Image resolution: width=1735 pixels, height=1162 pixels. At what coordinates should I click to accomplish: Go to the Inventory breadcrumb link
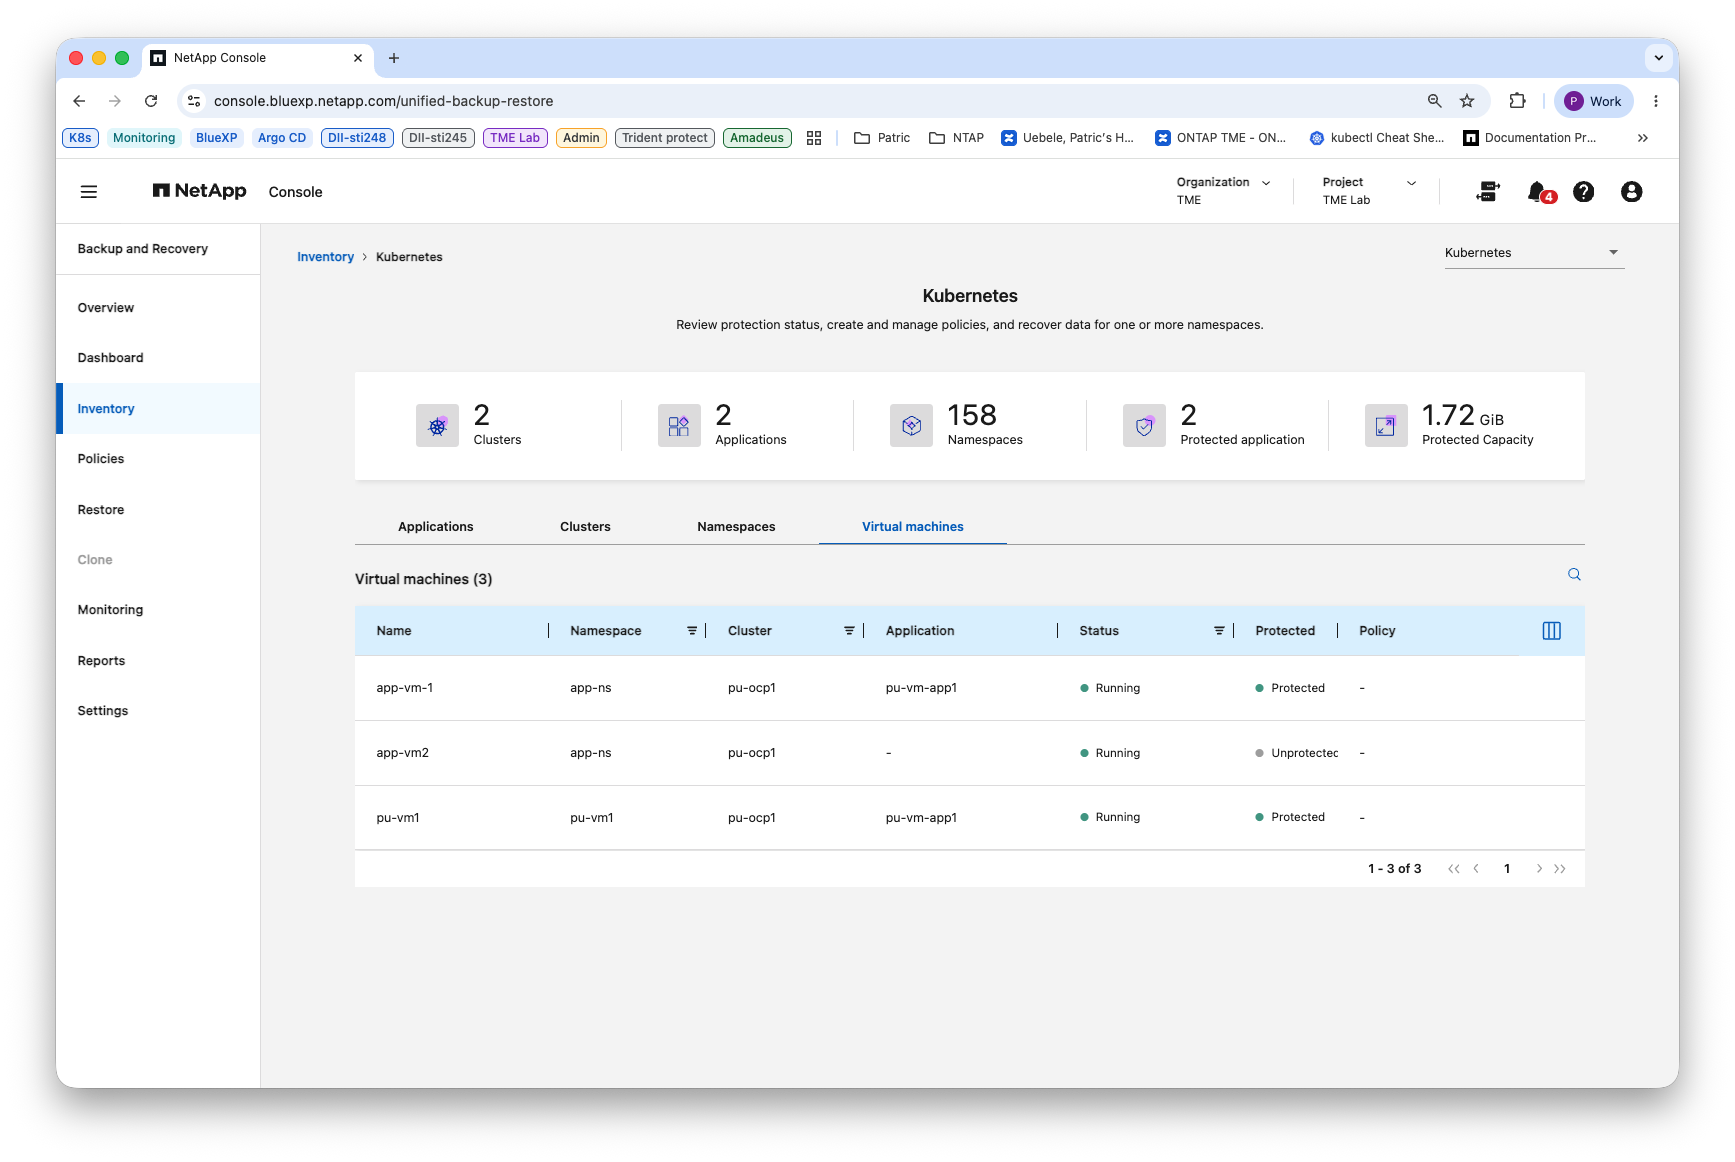tap(325, 257)
